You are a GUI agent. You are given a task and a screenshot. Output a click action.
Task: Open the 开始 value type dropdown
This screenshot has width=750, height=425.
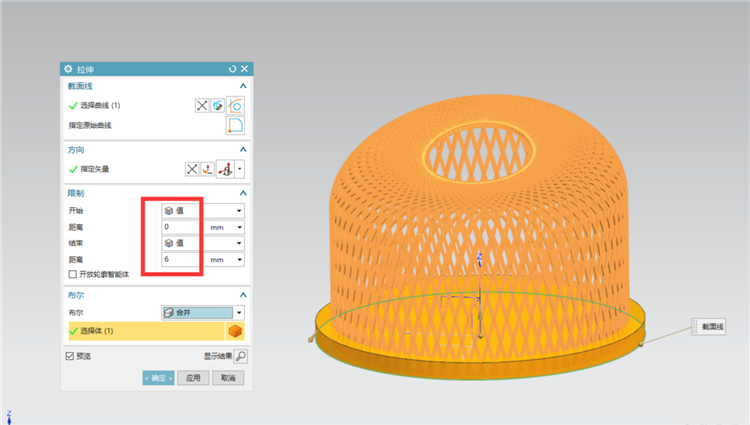click(203, 210)
